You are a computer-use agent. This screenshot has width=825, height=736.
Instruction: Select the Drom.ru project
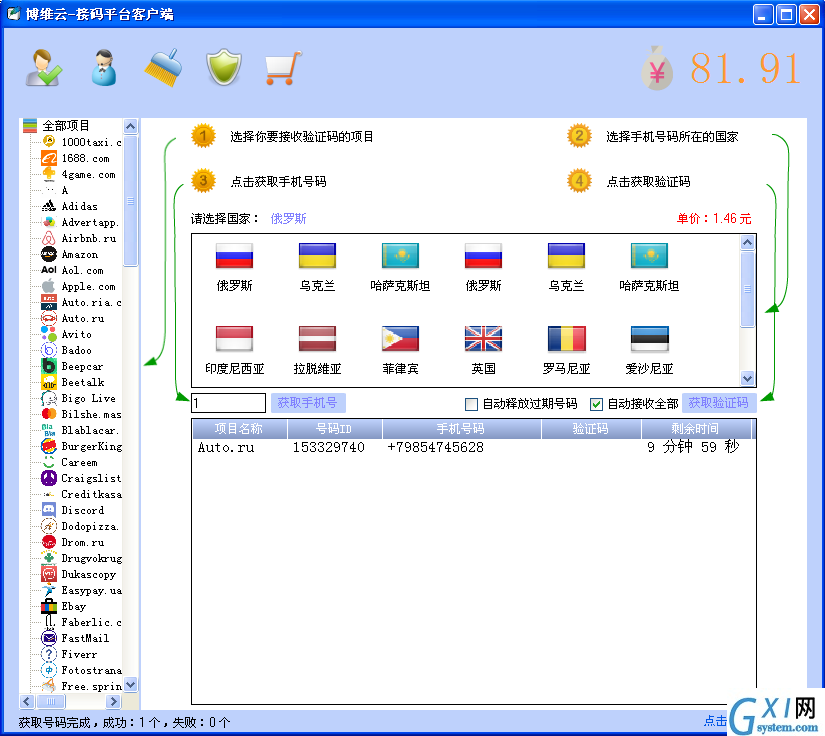(x=82, y=542)
